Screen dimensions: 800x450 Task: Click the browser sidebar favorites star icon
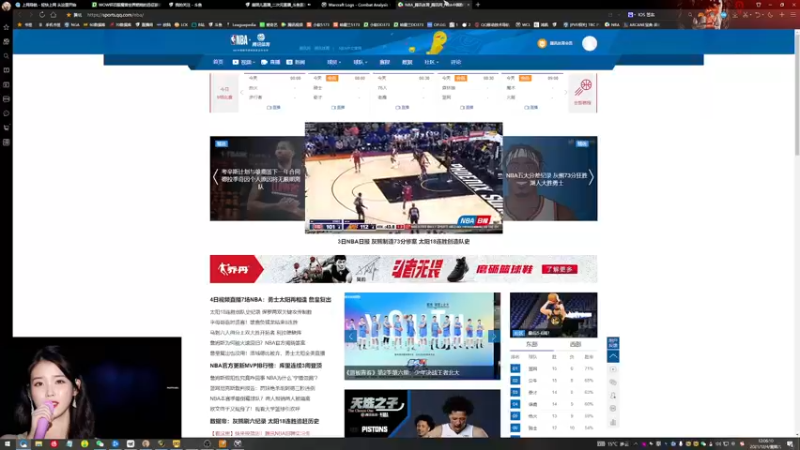pos(6,27)
